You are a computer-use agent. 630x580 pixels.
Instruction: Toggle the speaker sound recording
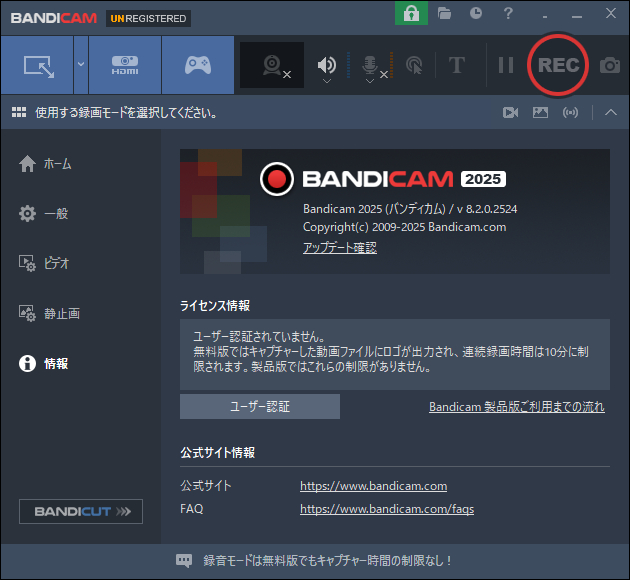click(327, 64)
